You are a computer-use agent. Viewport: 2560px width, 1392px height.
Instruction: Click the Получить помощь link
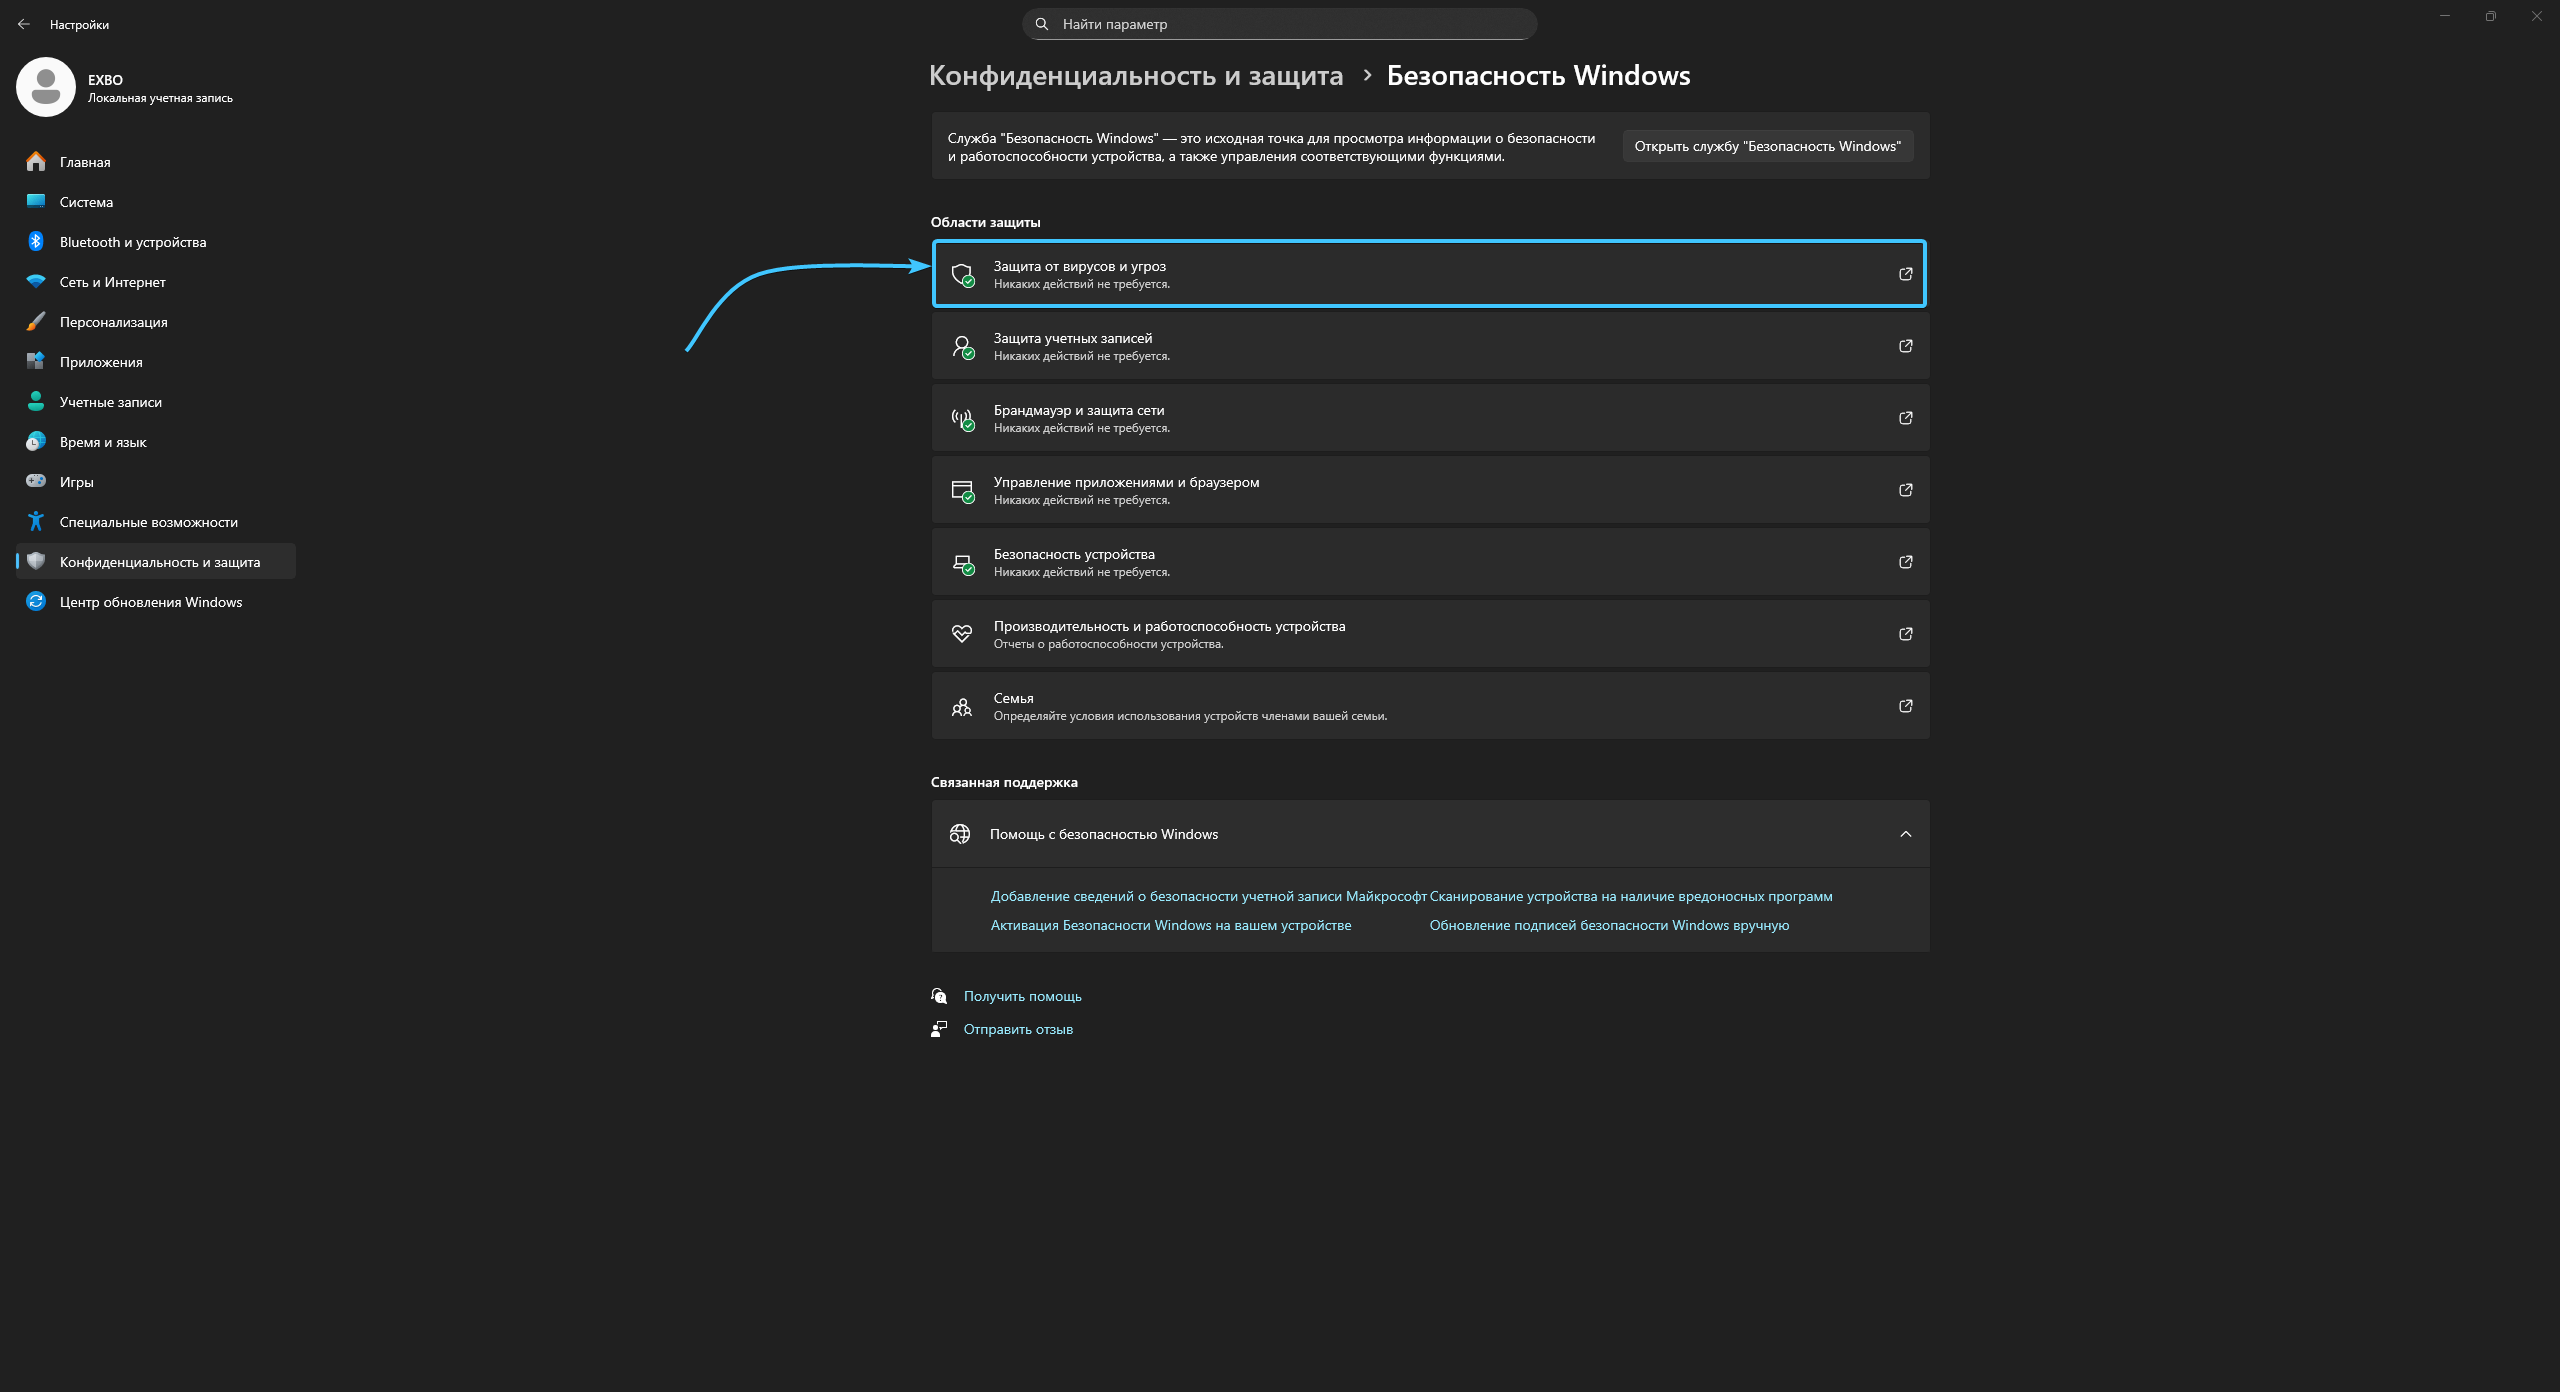(x=1022, y=996)
